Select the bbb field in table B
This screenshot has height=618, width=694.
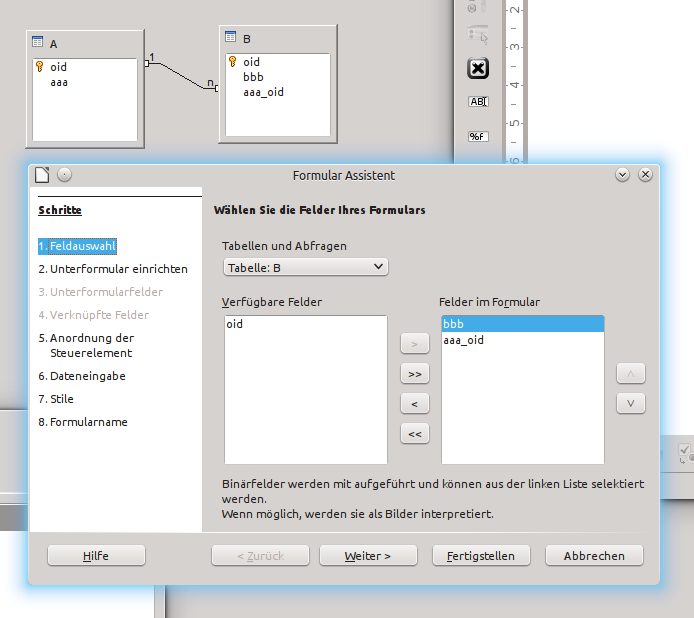253,77
